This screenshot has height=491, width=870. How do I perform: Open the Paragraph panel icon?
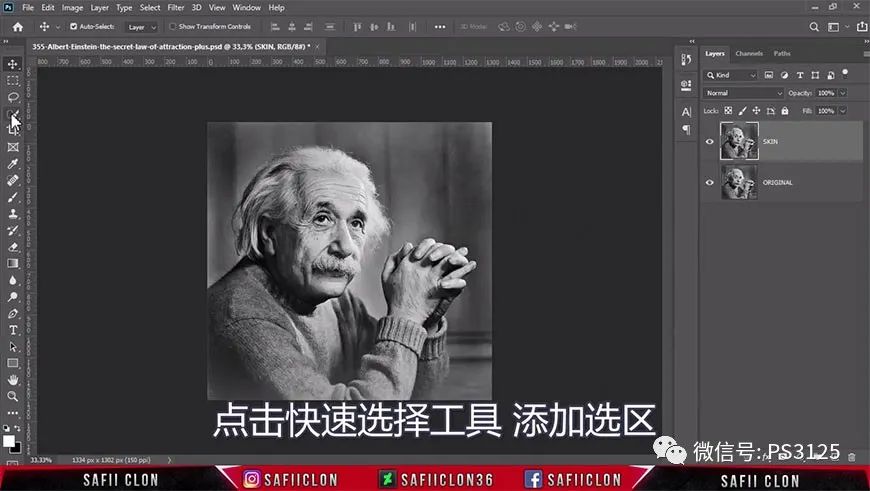click(686, 129)
